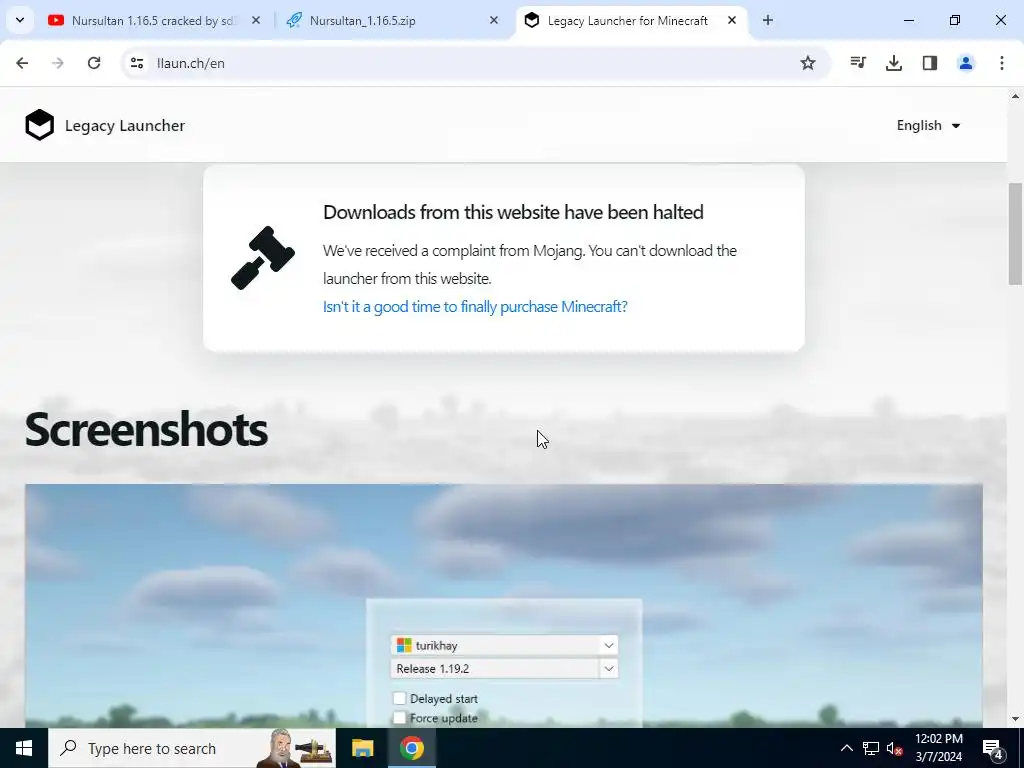Click the taskbar search box

coord(192,748)
